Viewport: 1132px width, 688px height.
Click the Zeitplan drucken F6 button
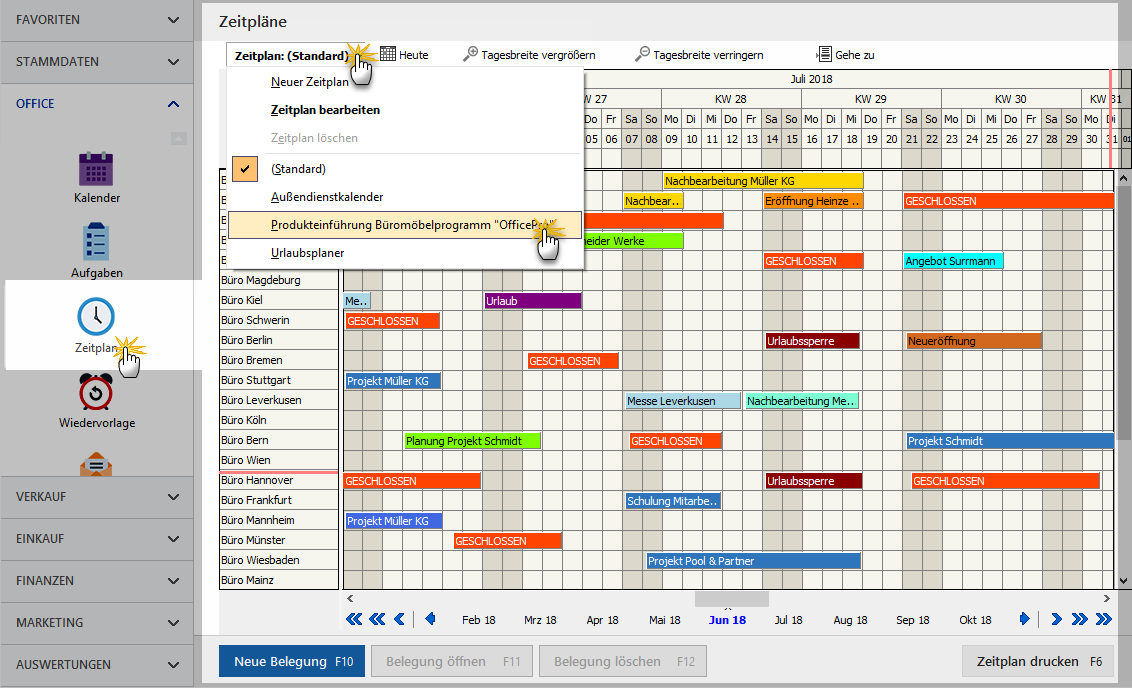click(x=1038, y=661)
